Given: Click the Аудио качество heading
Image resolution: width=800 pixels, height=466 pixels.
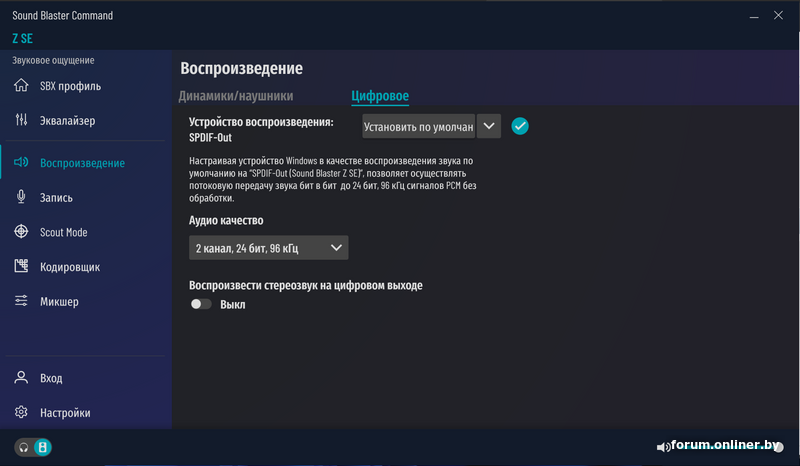Looking at the screenshot, I should click(x=226, y=220).
